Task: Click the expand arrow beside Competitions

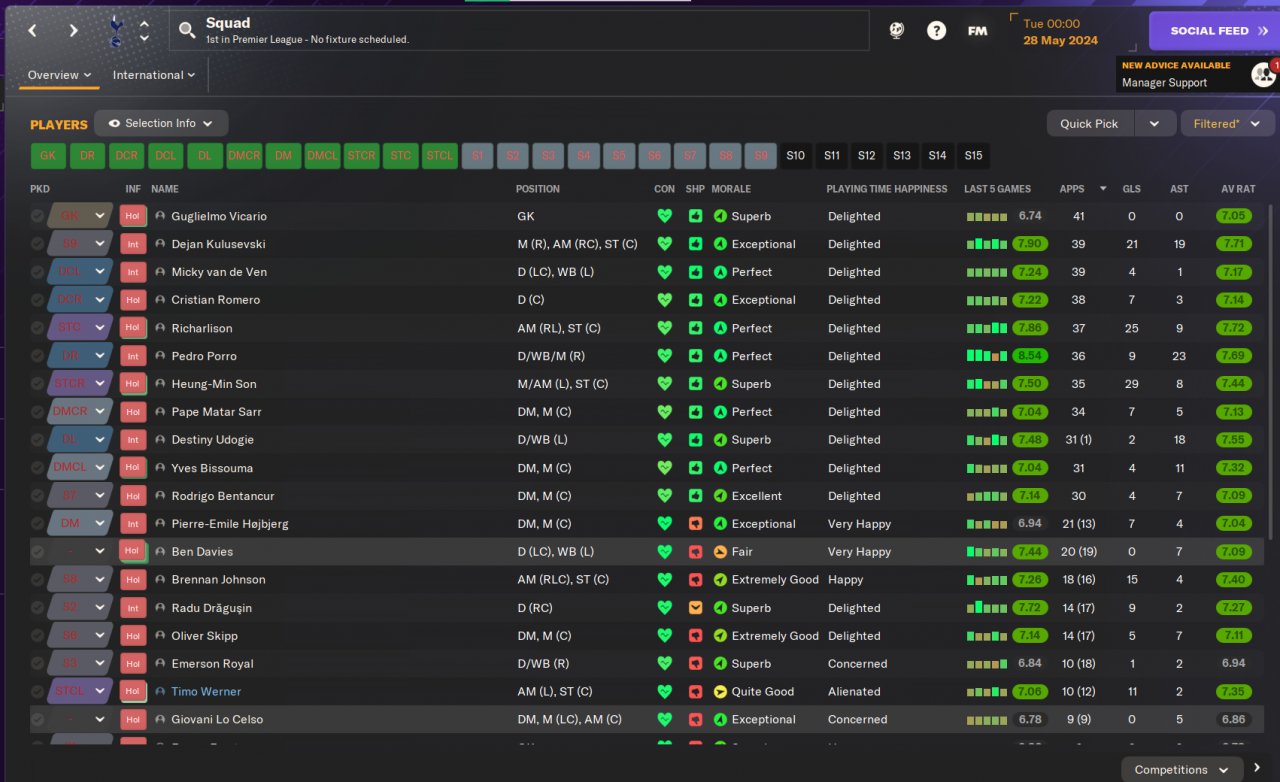Action: coord(1257,768)
